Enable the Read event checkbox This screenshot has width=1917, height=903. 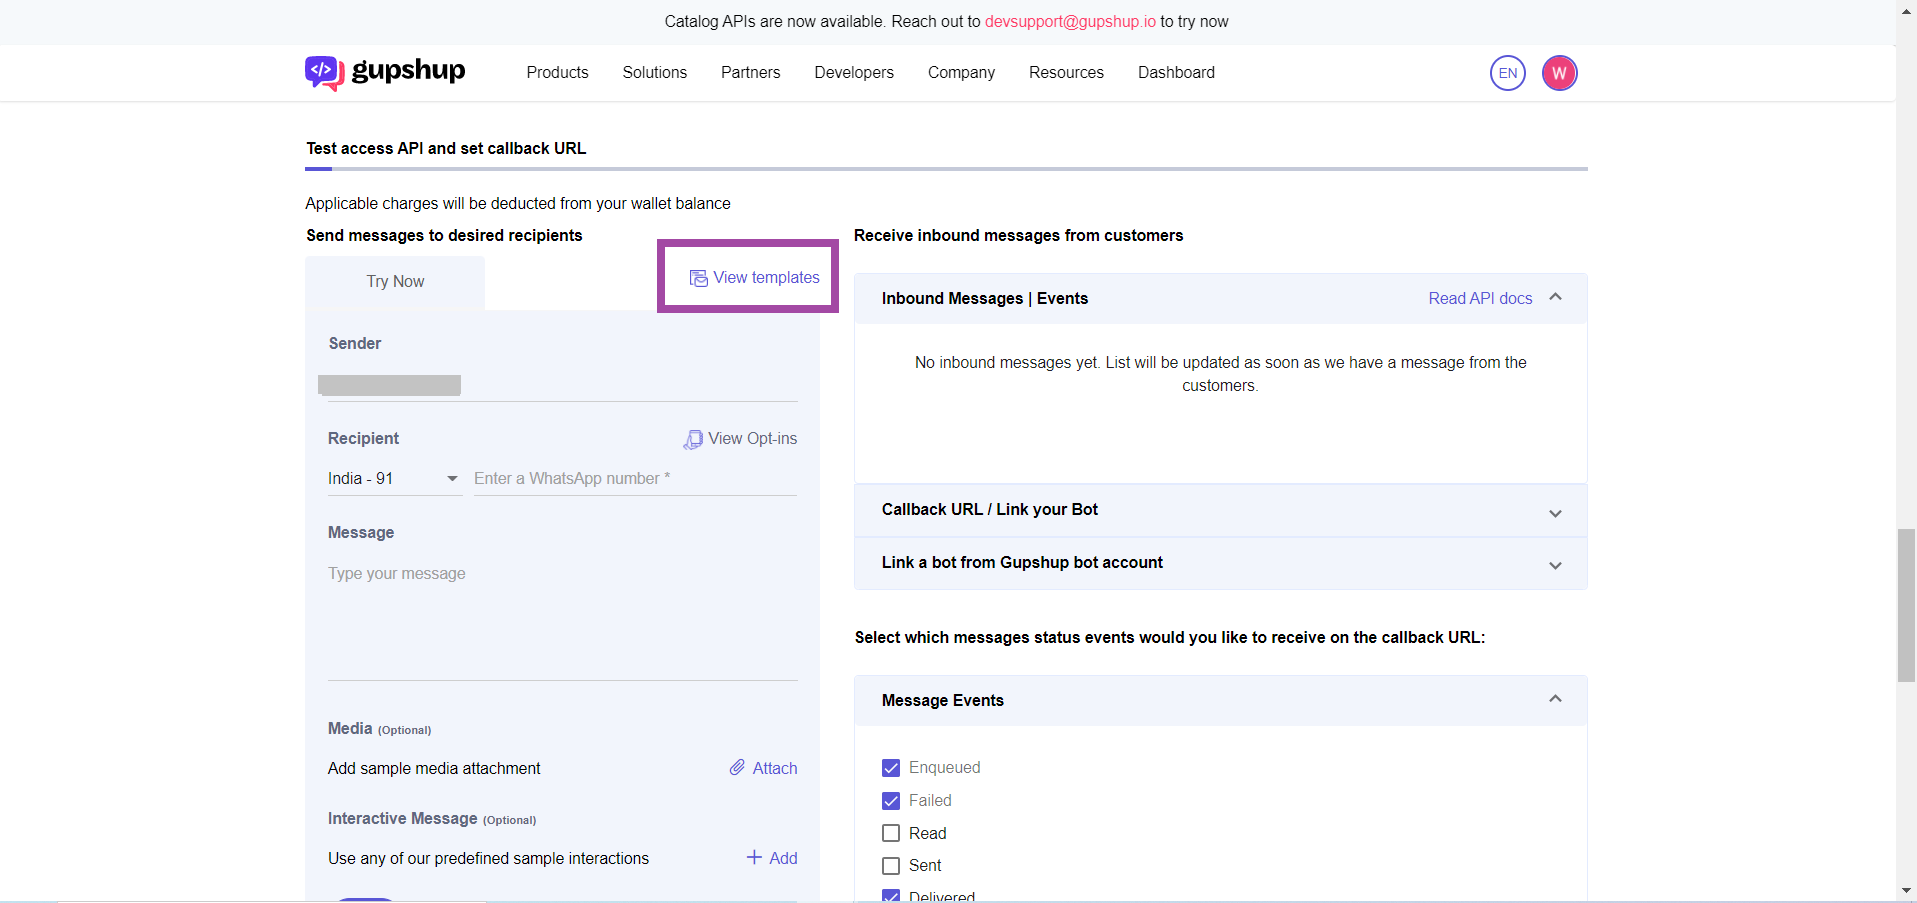tap(891, 833)
